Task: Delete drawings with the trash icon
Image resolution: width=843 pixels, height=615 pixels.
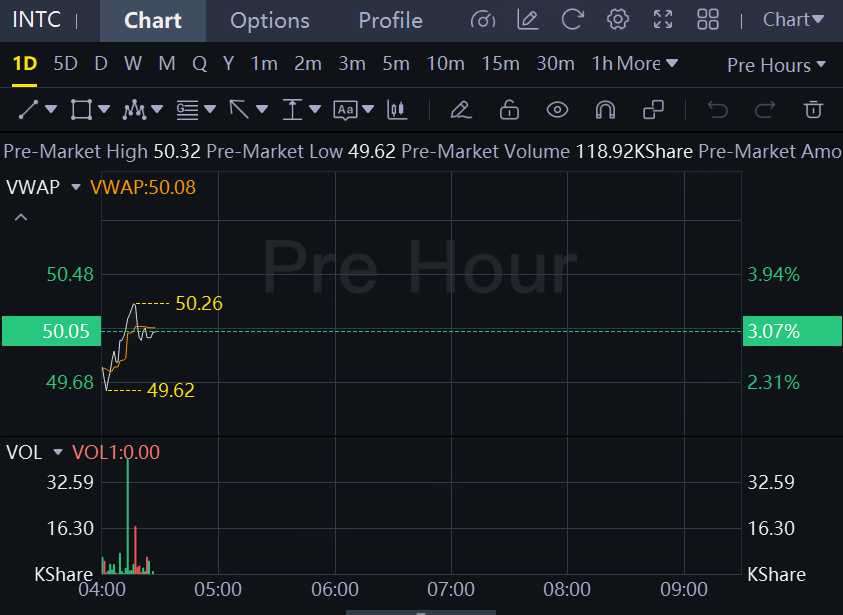Action: (x=814, y=109)
